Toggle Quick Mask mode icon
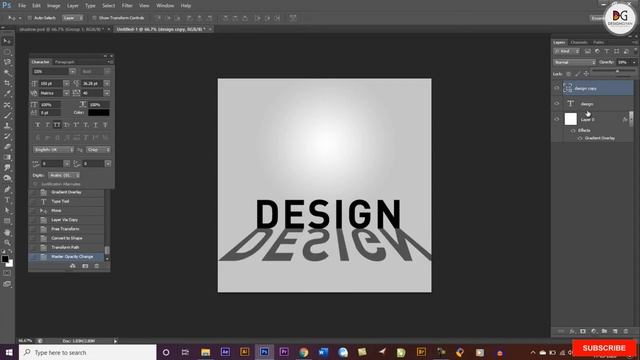Image resolution: width=640 pixels, height=360 pixels. tap(7, 273)
